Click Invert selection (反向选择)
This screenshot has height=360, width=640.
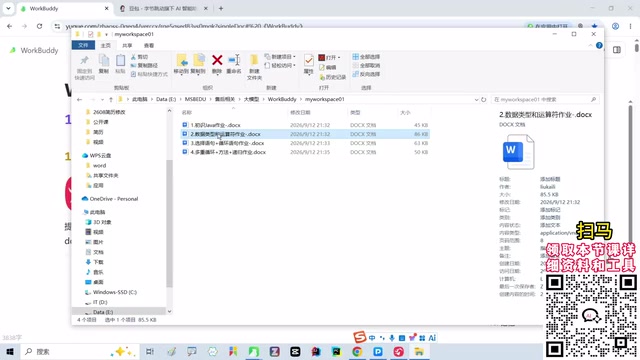[x=366, y=74]
